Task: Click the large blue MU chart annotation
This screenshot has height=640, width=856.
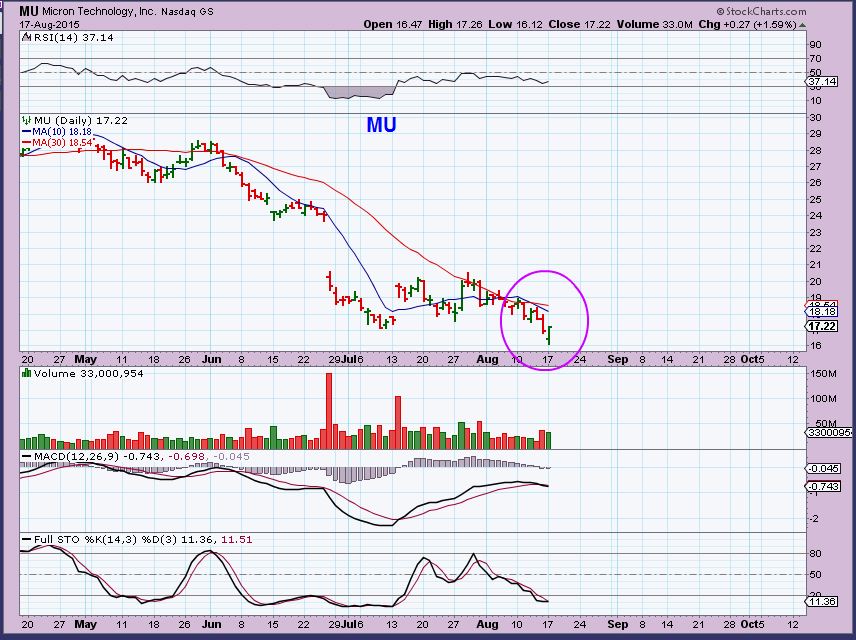Action: pyautogui.click(x=381, y=125)
